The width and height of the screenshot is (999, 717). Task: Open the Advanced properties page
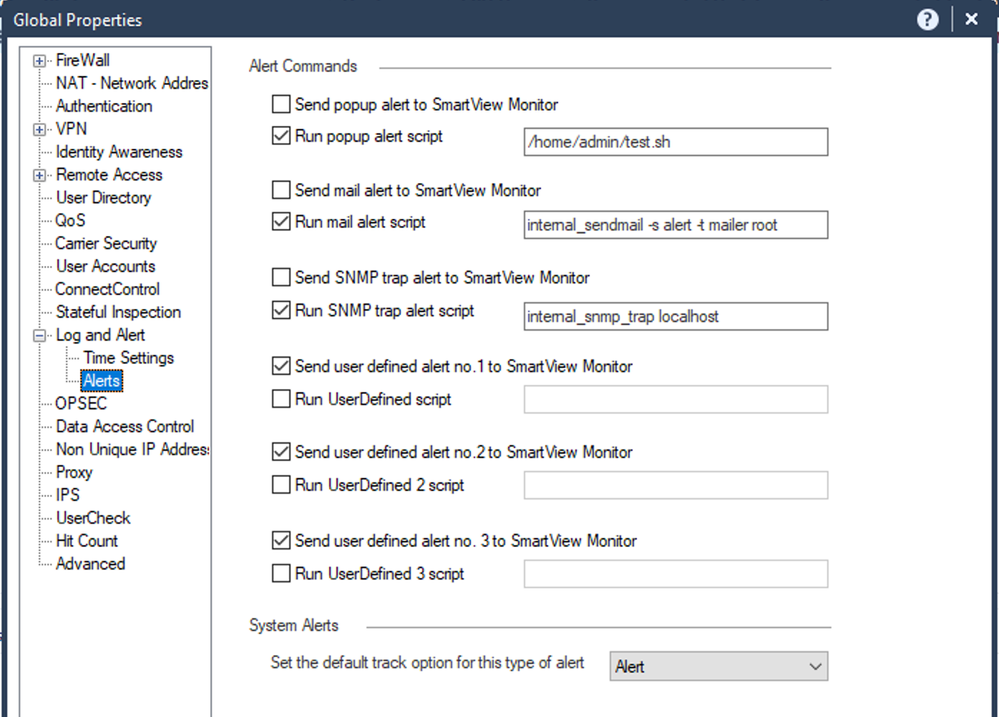click(90, 564)
